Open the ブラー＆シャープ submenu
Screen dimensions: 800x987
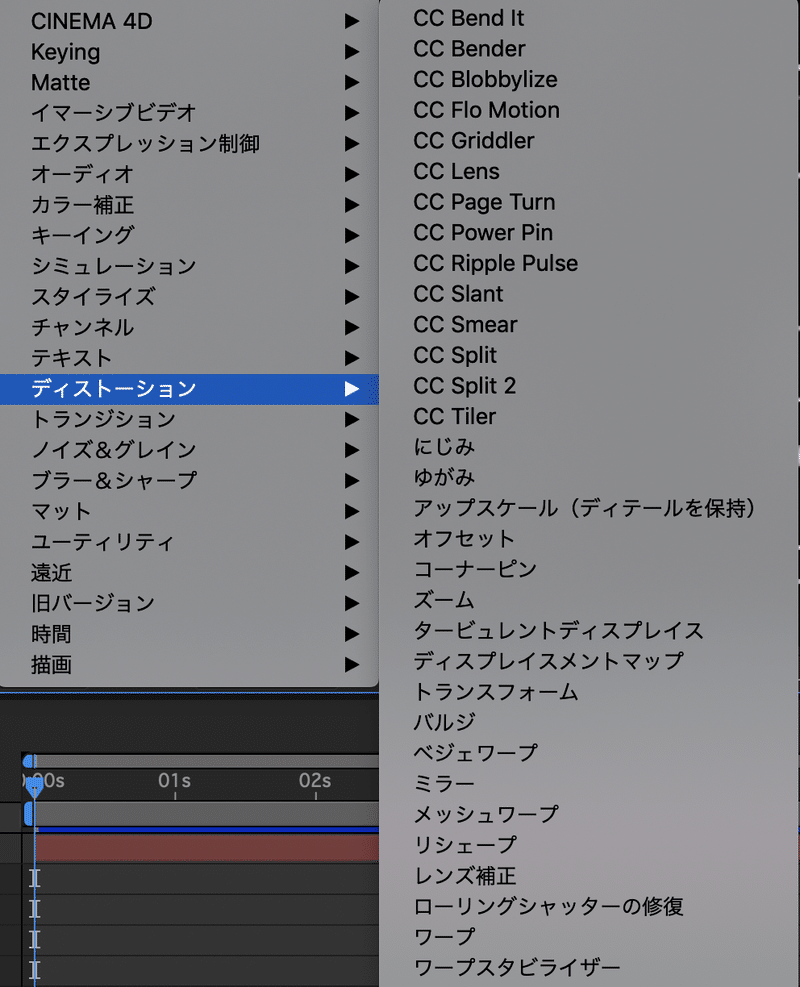pyautogui.click(x=189, y=481)
